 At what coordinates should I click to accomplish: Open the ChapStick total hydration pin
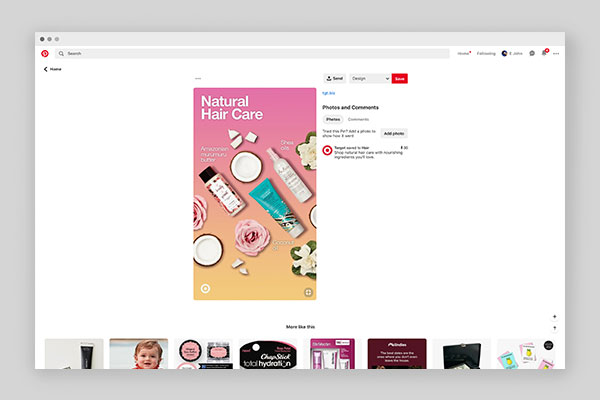click(x=268, y=354)
